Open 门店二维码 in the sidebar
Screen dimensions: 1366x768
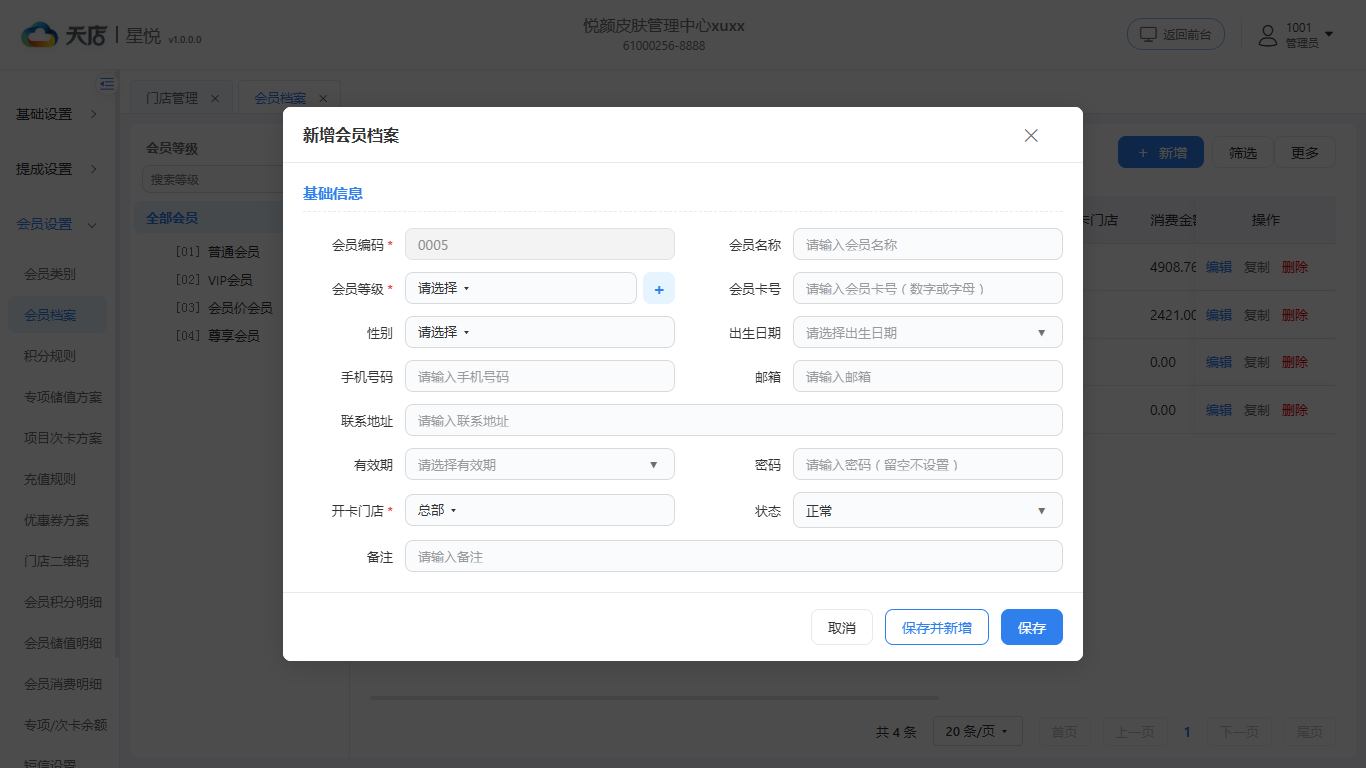point(57,561)
